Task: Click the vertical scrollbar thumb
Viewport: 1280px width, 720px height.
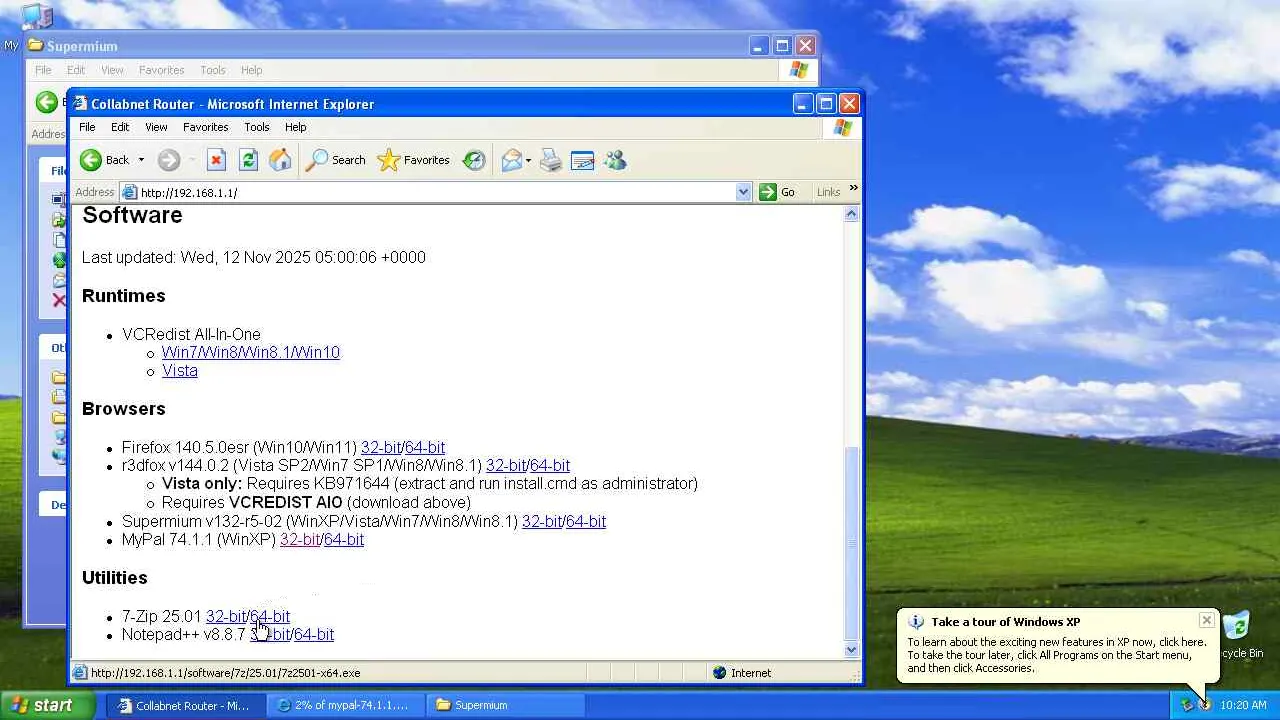Action: tap(852, 543)
